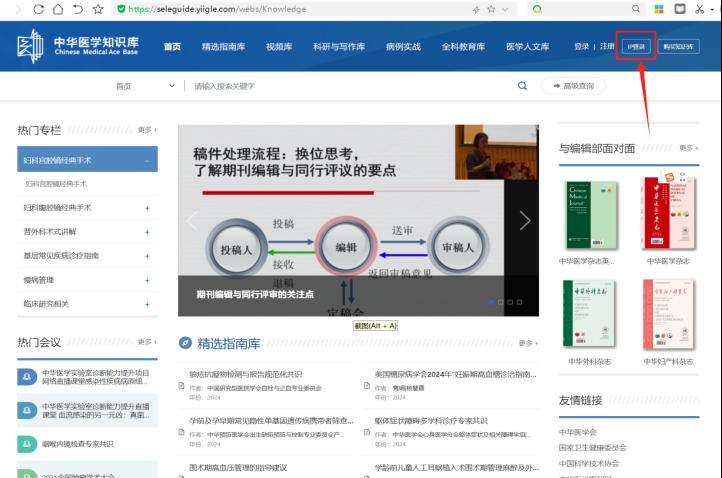
Task: Click the 精选指南库 compass icon
Action: point(185,343)
